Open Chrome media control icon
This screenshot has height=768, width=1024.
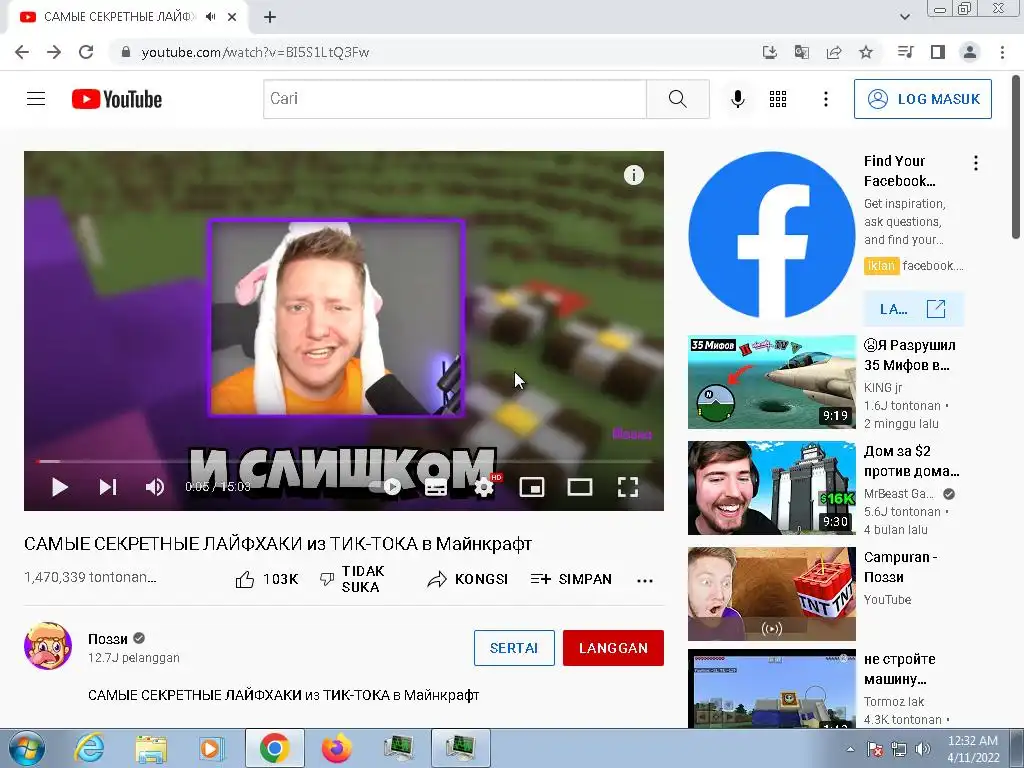(x=905, y=52)
